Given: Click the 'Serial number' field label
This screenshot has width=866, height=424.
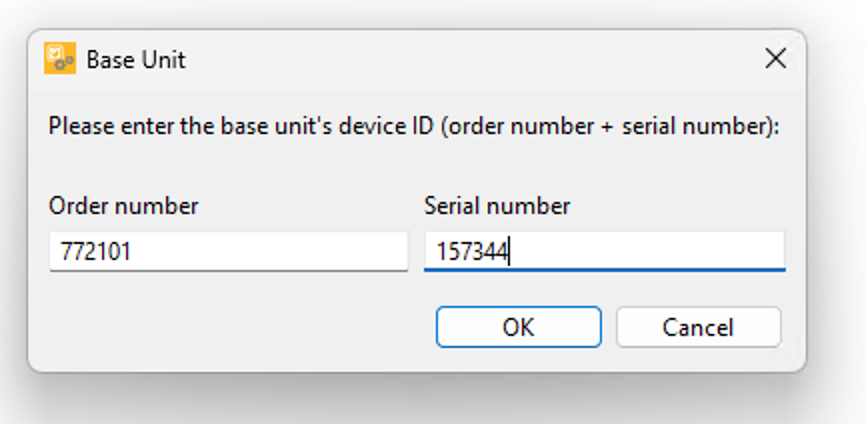Looking at the screenshot, I should (497, 206).
